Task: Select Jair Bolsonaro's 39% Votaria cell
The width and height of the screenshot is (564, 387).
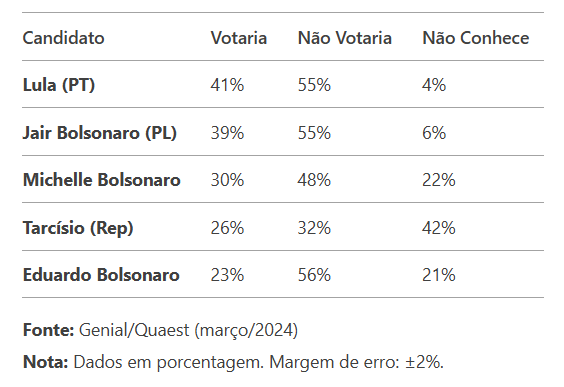Action: [227, 133]
